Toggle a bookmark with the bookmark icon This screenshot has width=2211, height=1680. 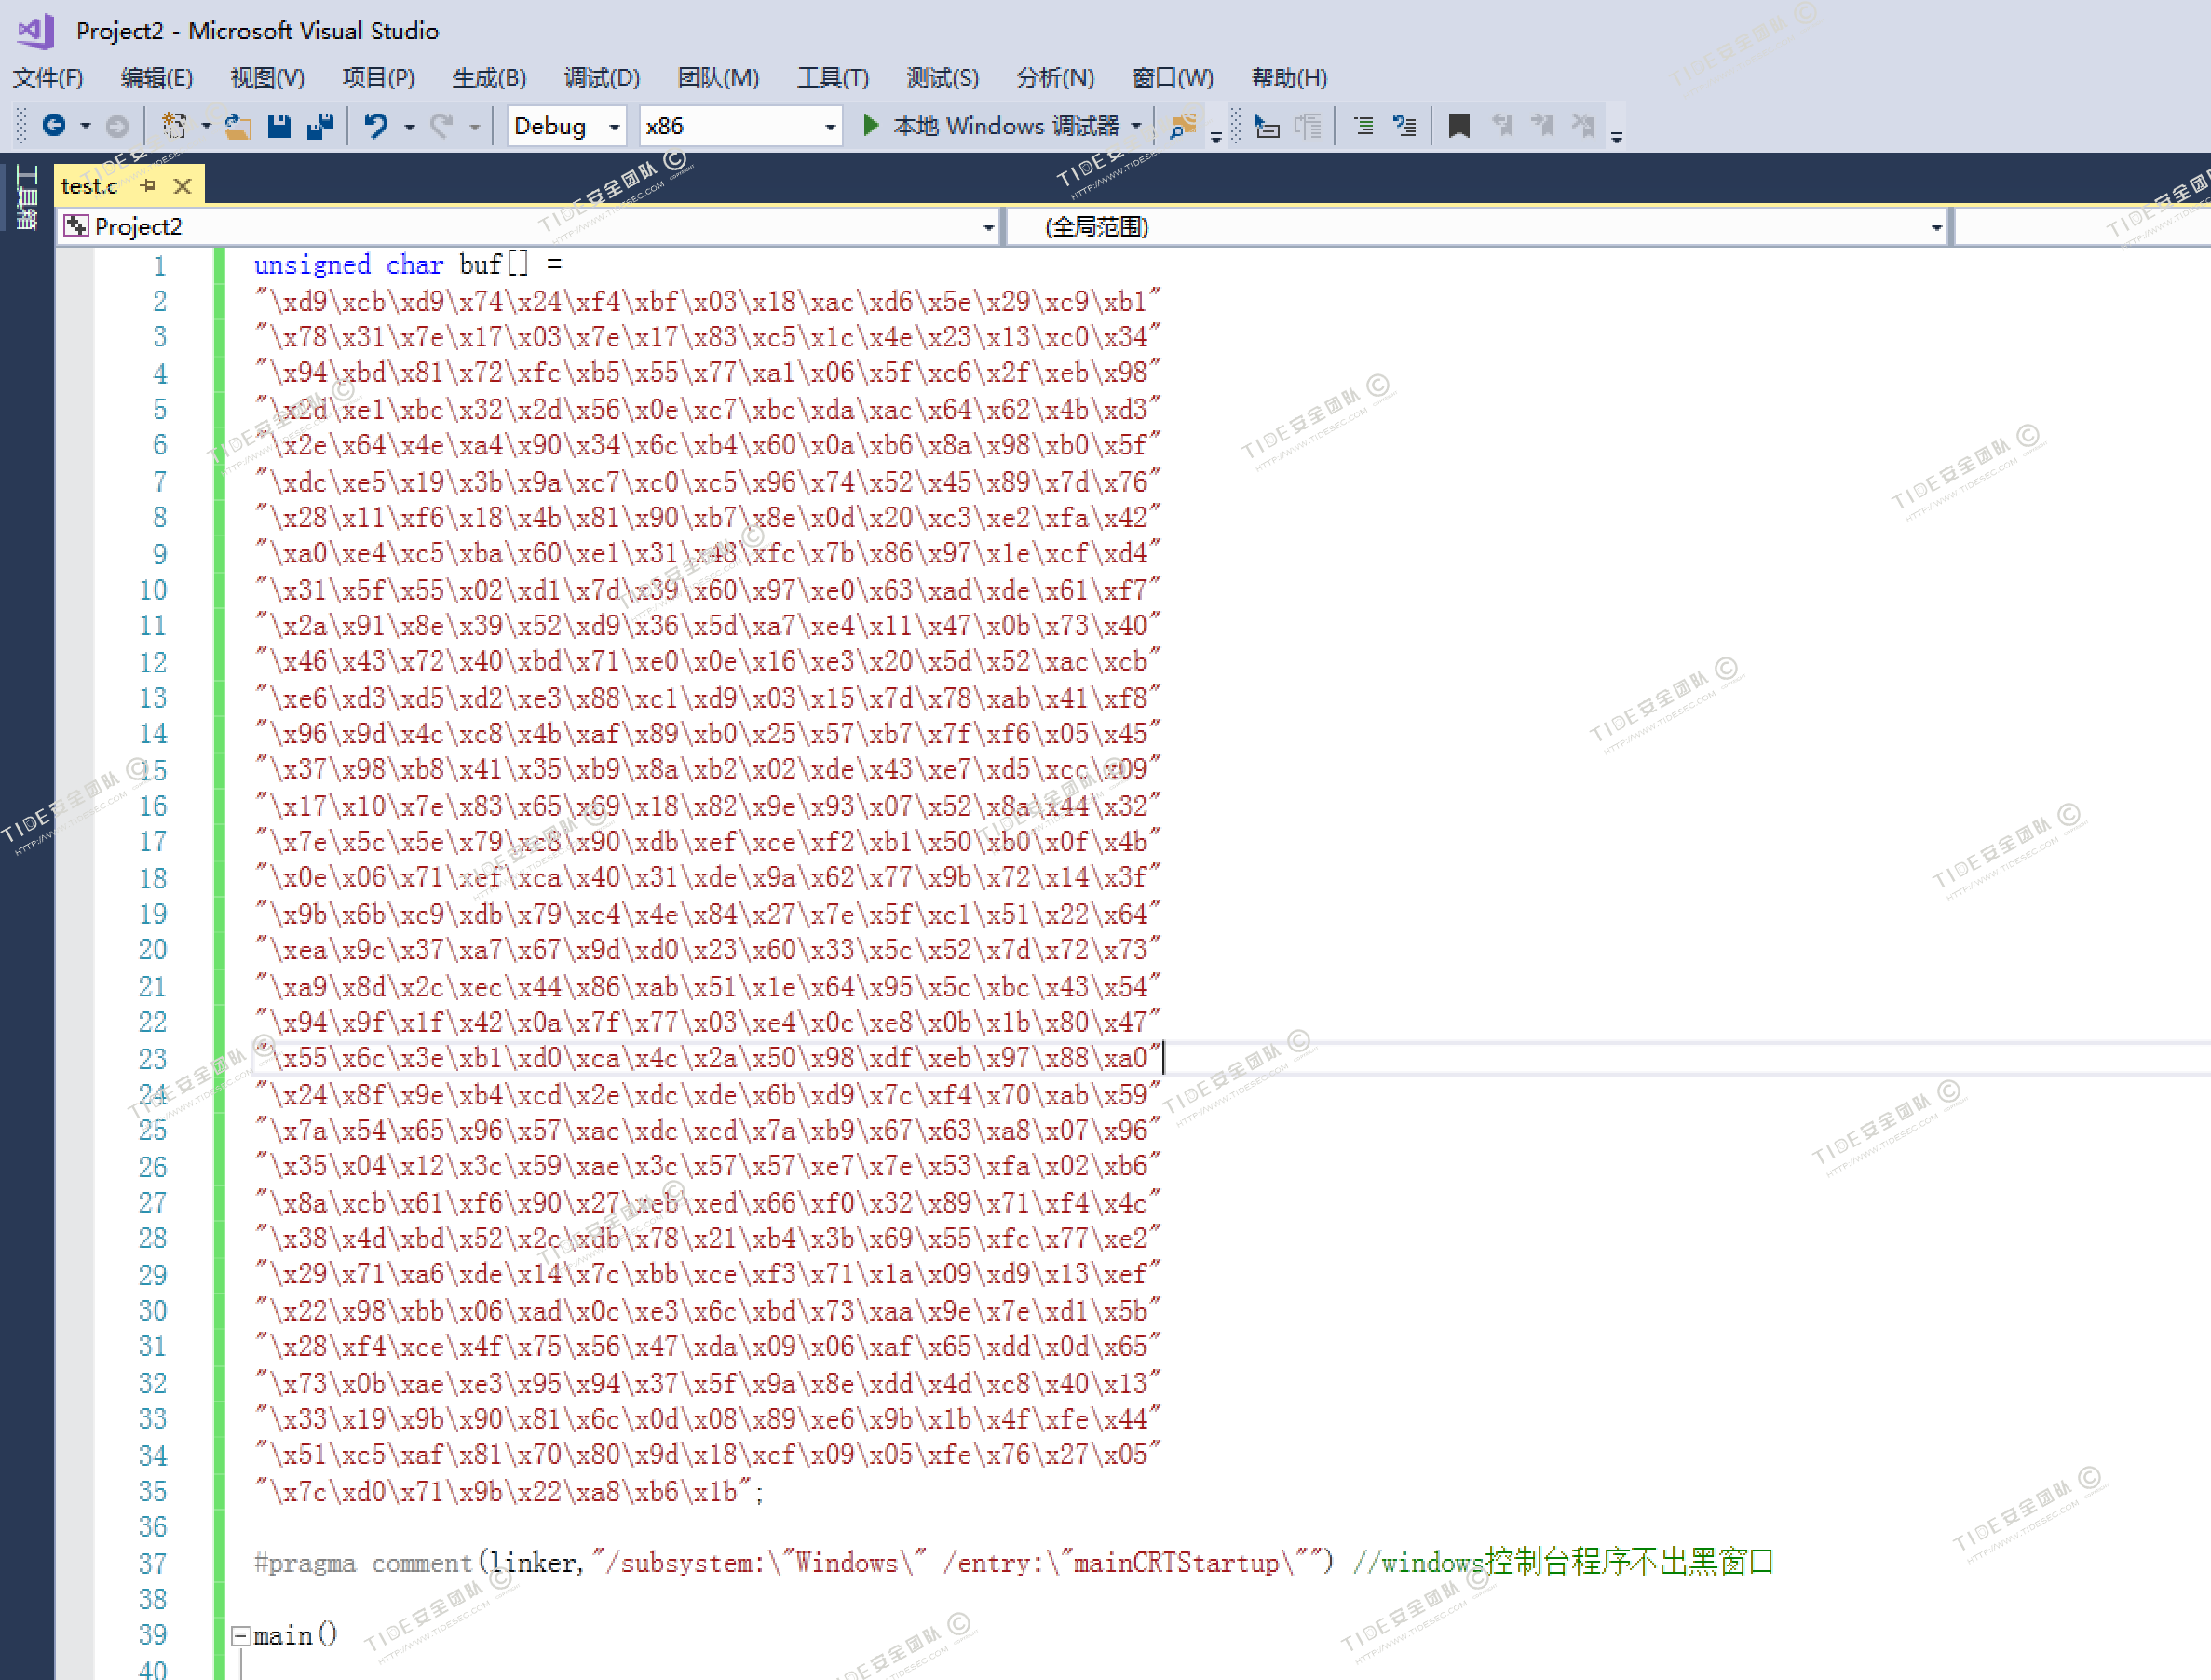tap(1459, 126)
